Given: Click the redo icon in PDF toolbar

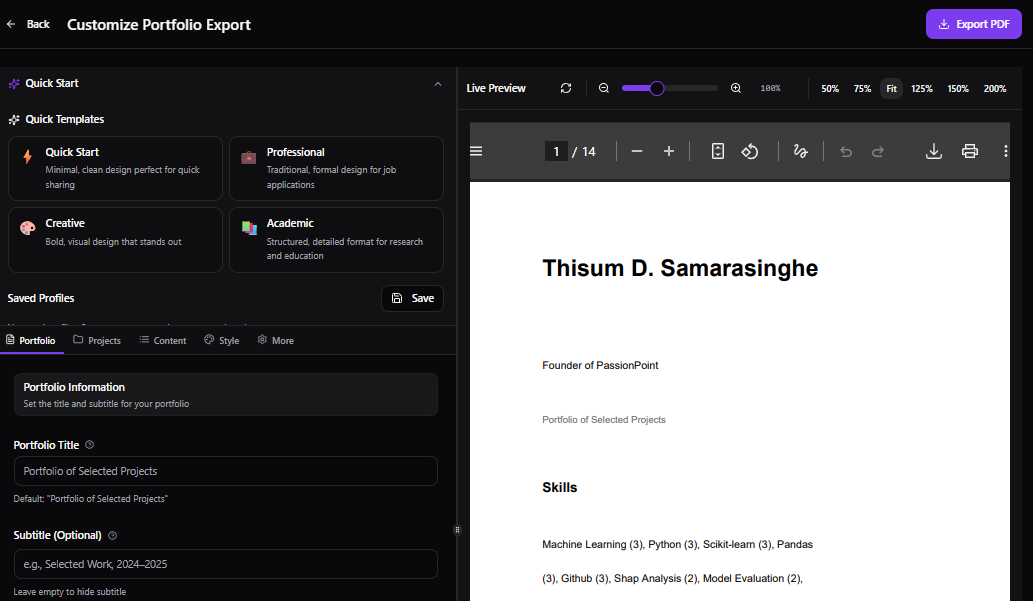Looking at the screenshot, I should point(878,152).
